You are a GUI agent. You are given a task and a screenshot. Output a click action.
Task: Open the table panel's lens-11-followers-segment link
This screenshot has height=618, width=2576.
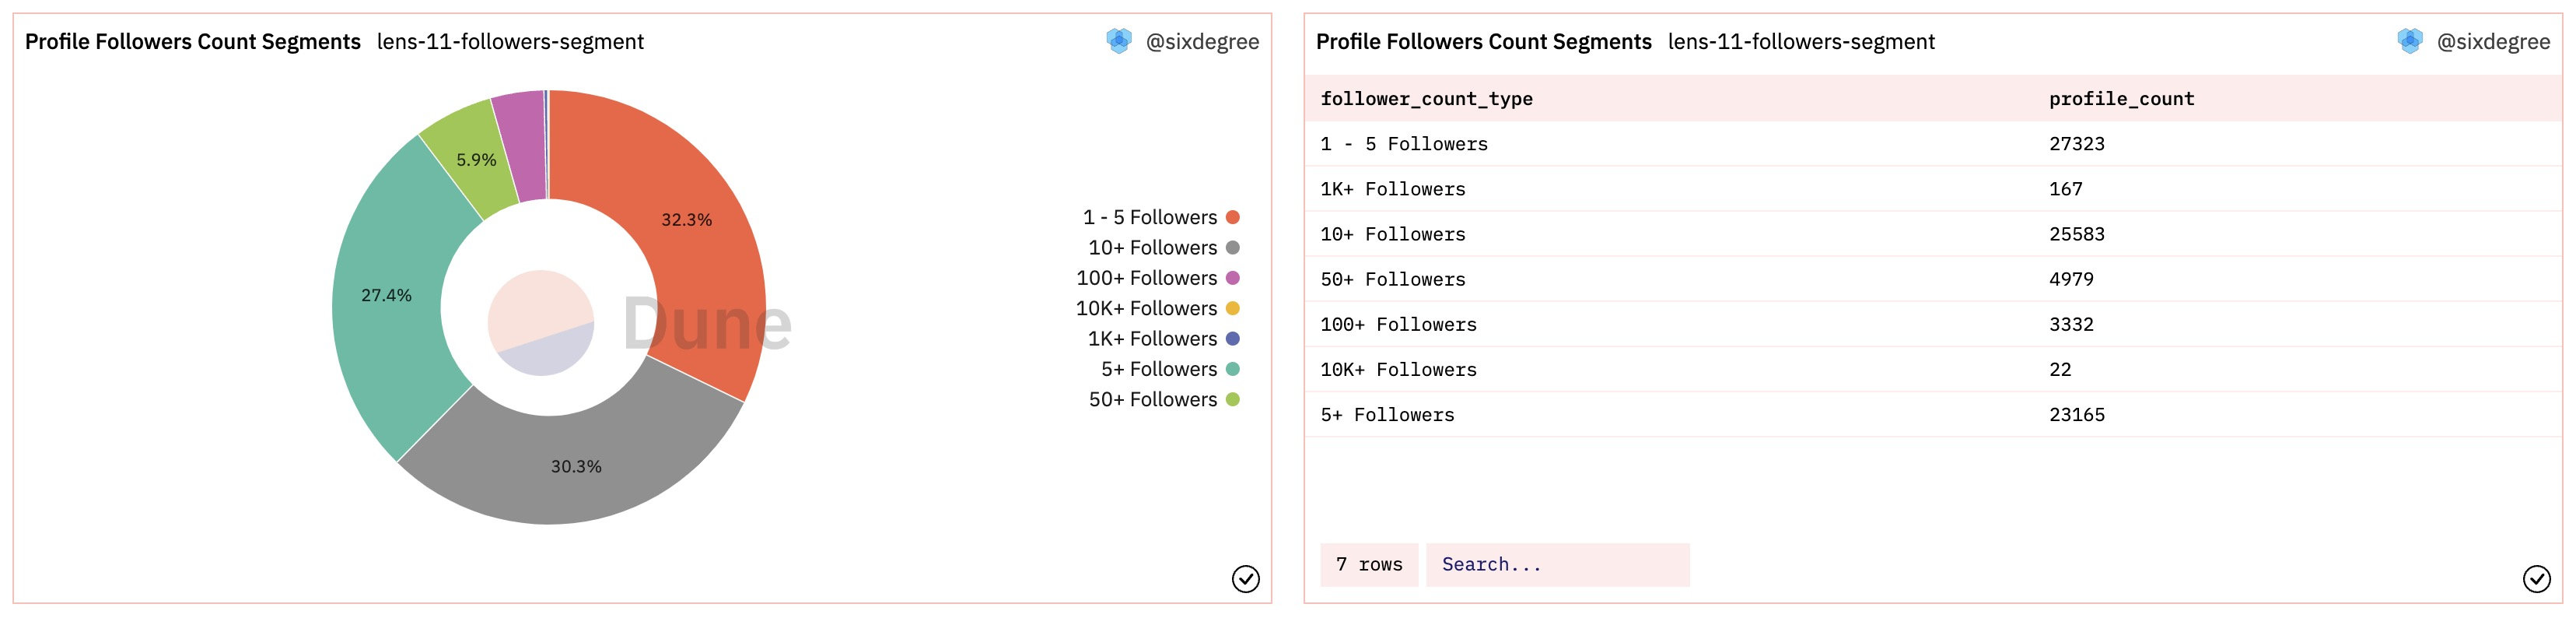1800,42
